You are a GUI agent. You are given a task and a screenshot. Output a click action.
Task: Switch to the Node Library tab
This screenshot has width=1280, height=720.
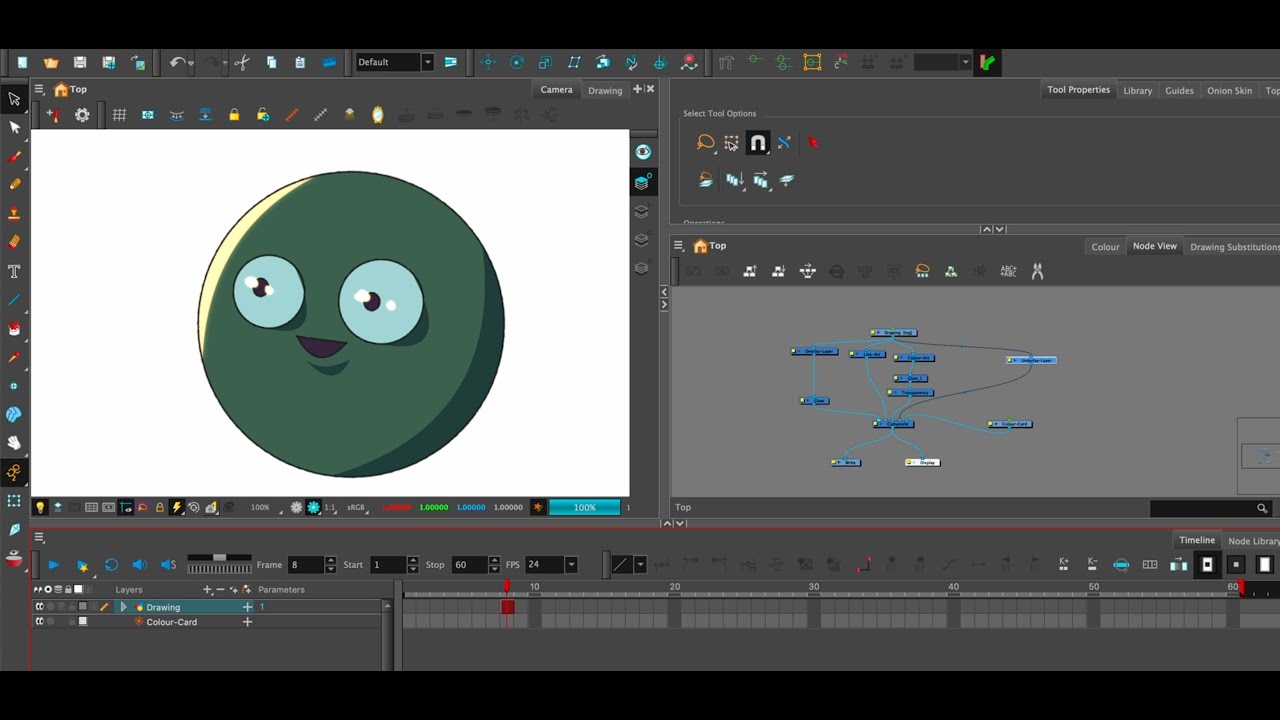[x=1253, y=541]
